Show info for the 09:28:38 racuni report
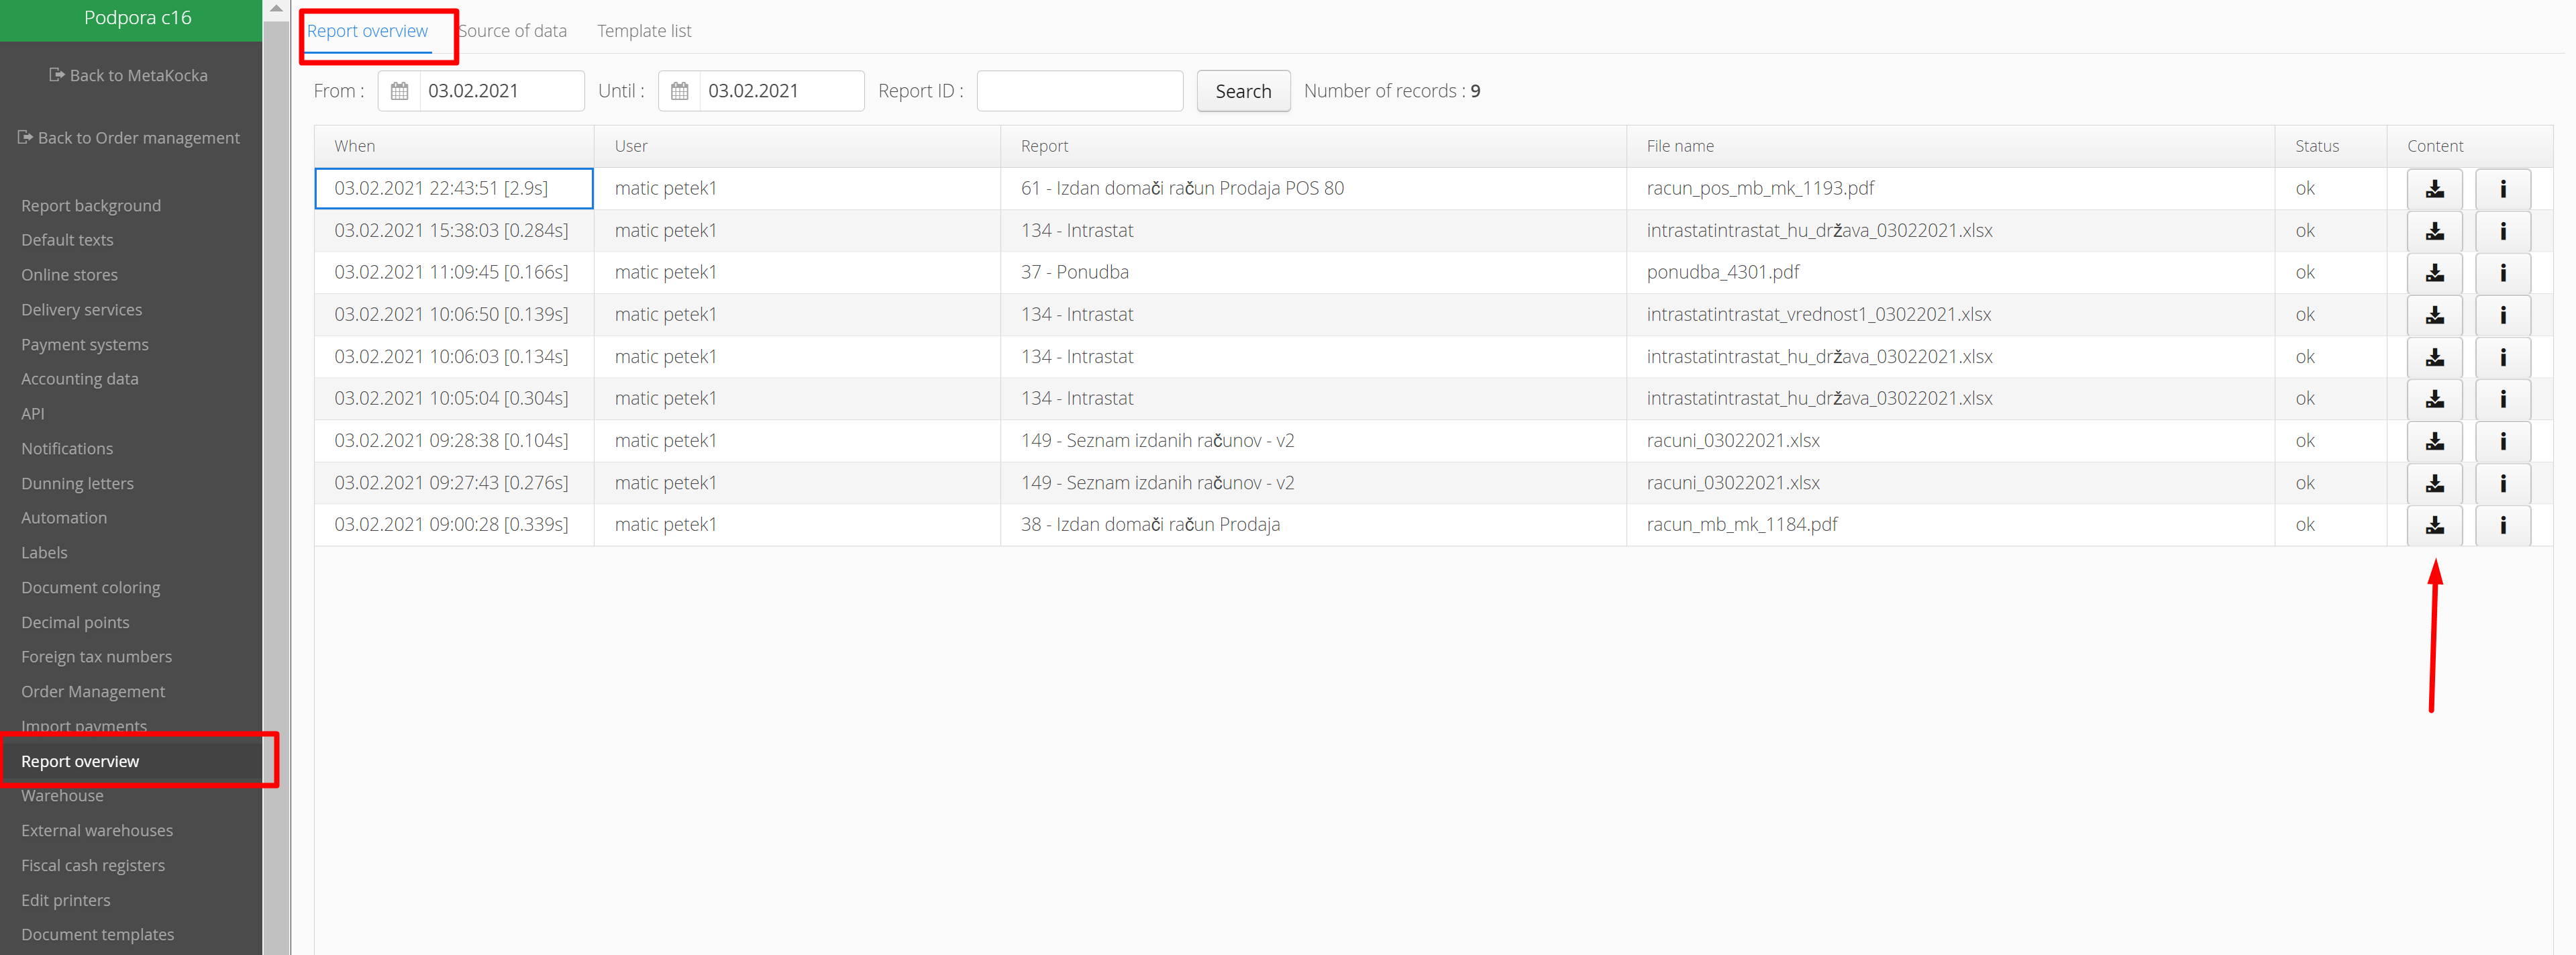 (2502, 441)
